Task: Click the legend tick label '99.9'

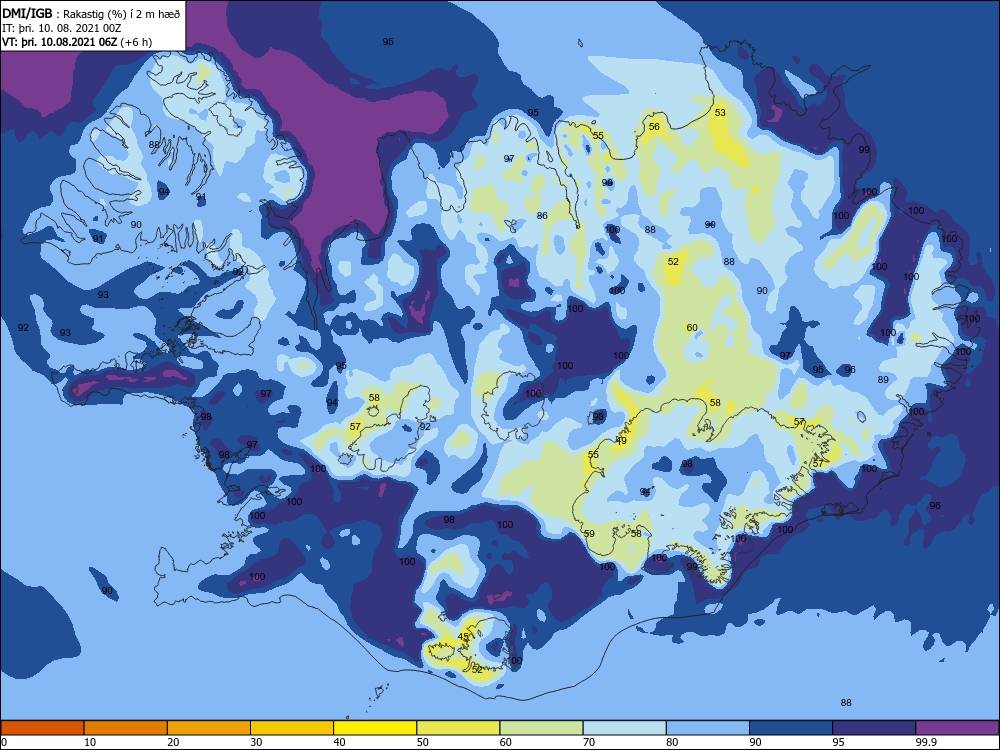Action: (x=926, y=742)
